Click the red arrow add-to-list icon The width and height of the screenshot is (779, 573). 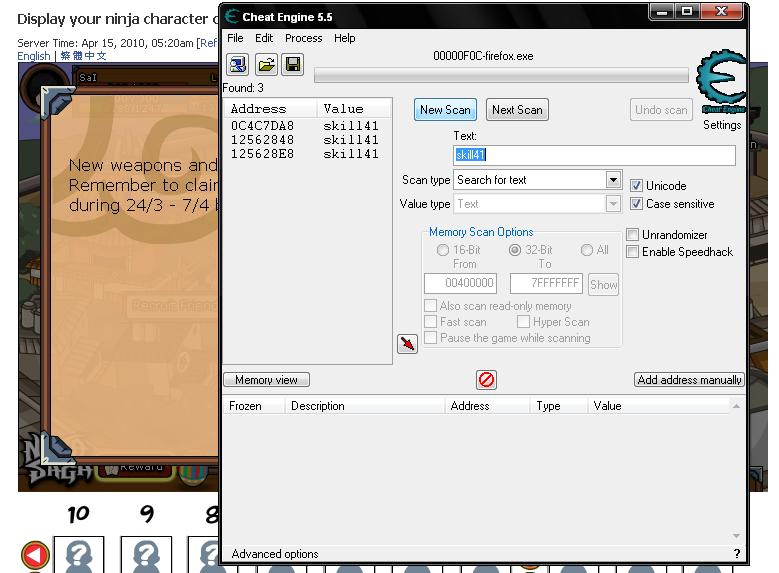coord(407,344)
